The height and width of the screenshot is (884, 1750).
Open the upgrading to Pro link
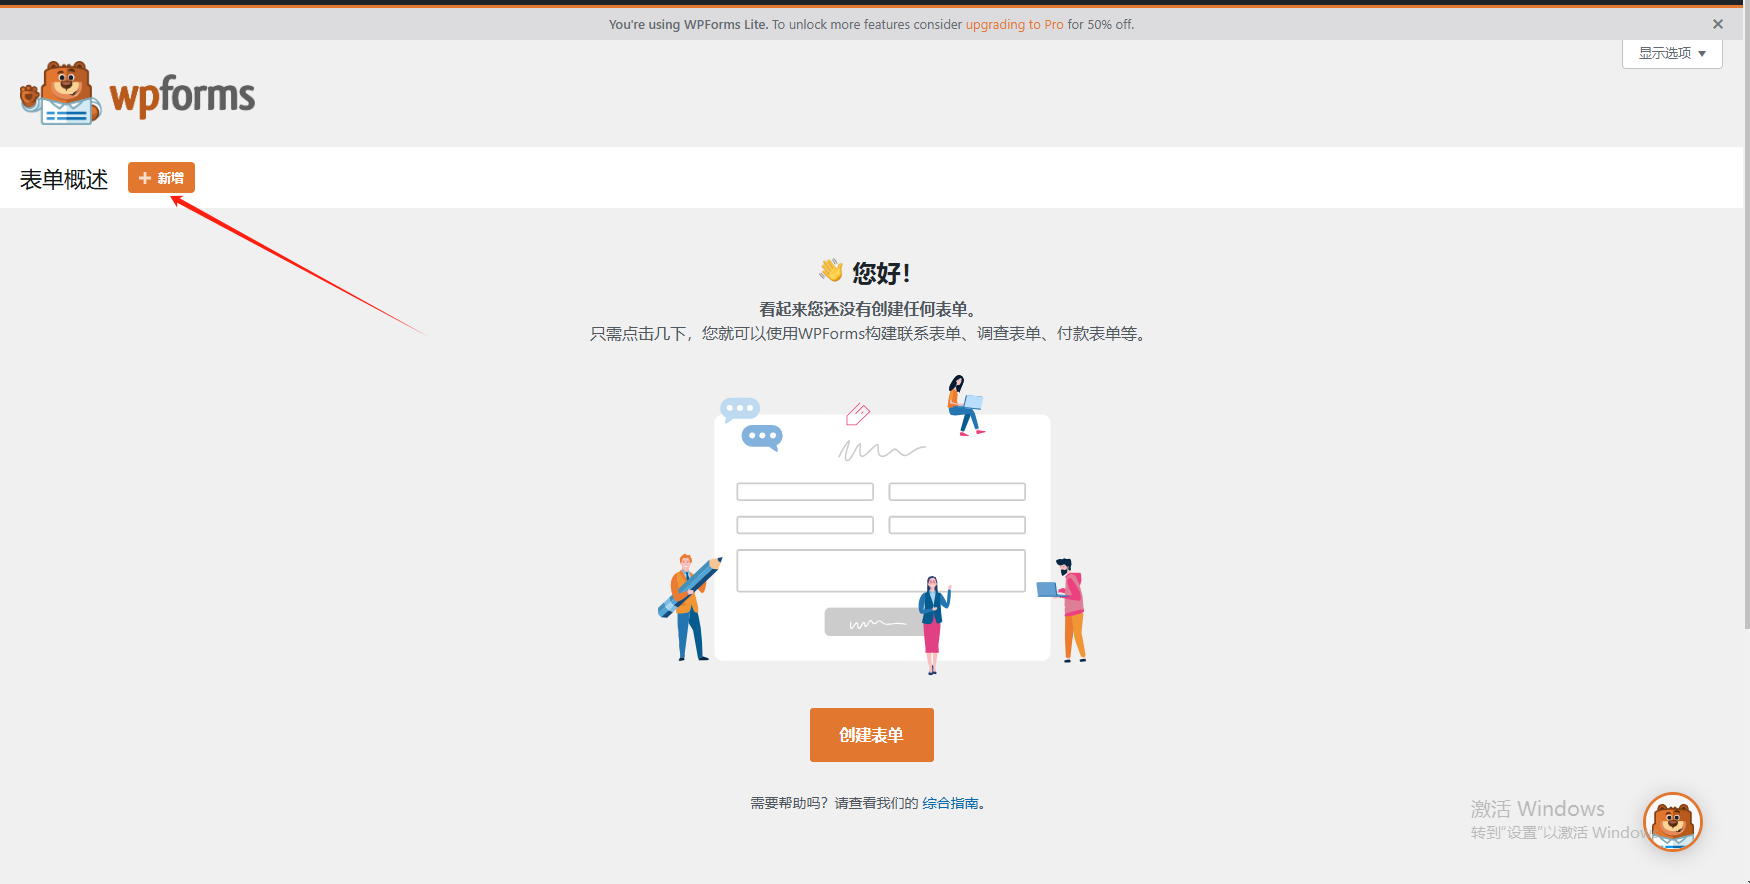(x=1014, y=24)
